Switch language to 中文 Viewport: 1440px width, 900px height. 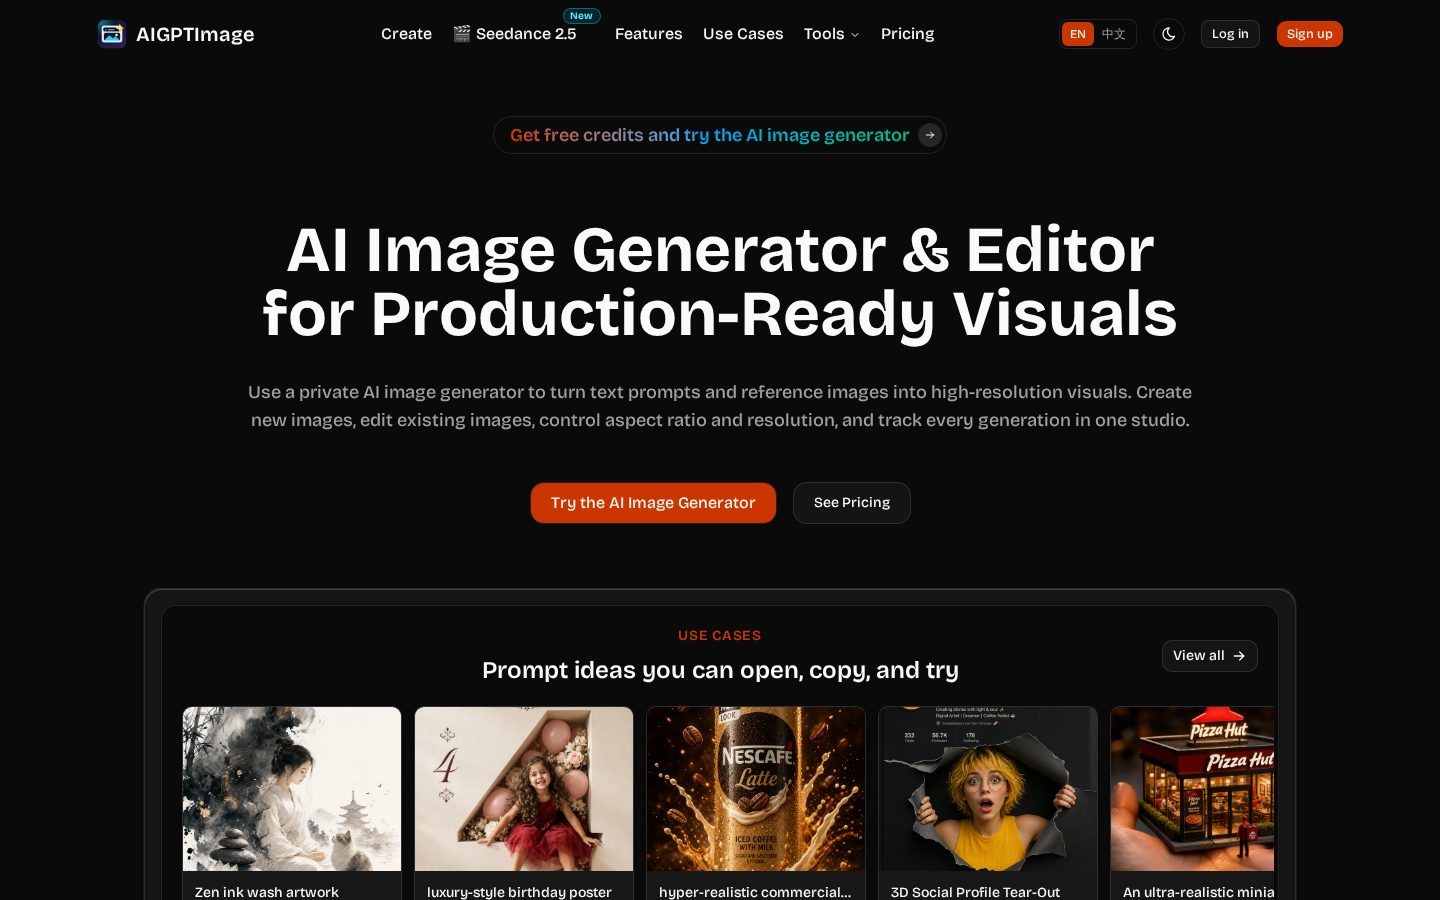[x=1114, y=34]
